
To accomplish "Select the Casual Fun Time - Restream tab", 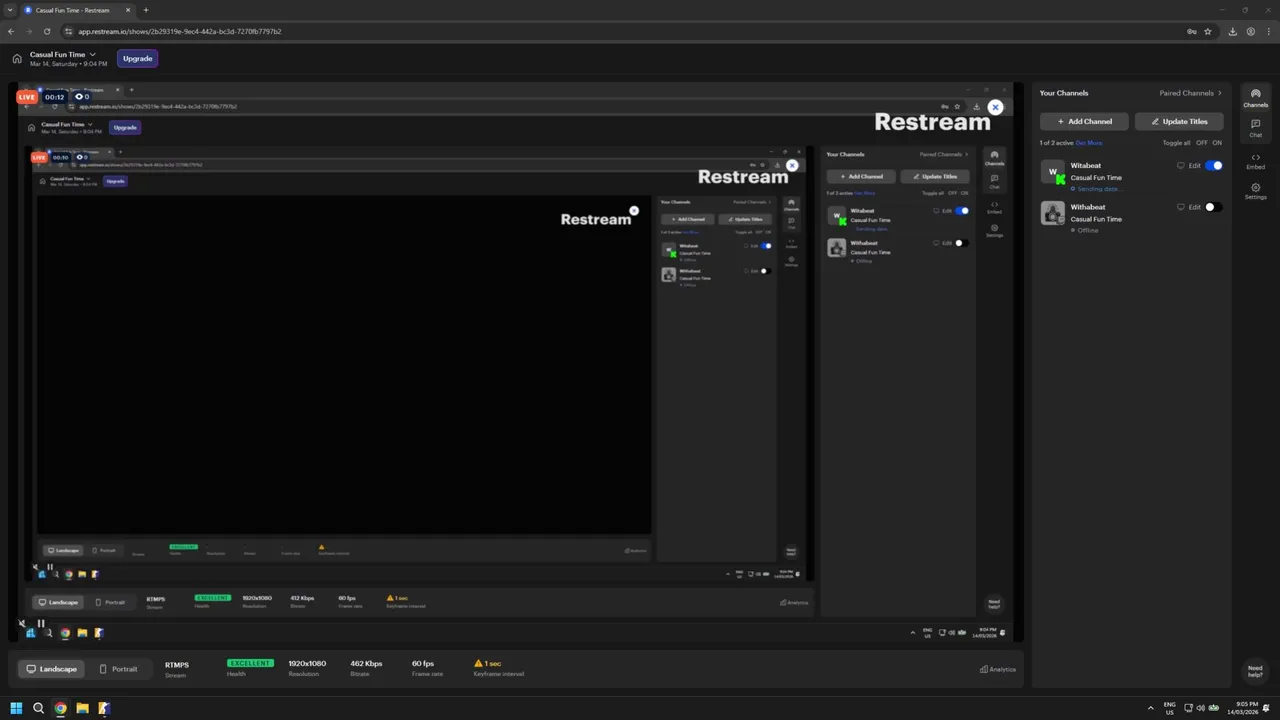I will [77, 10].
